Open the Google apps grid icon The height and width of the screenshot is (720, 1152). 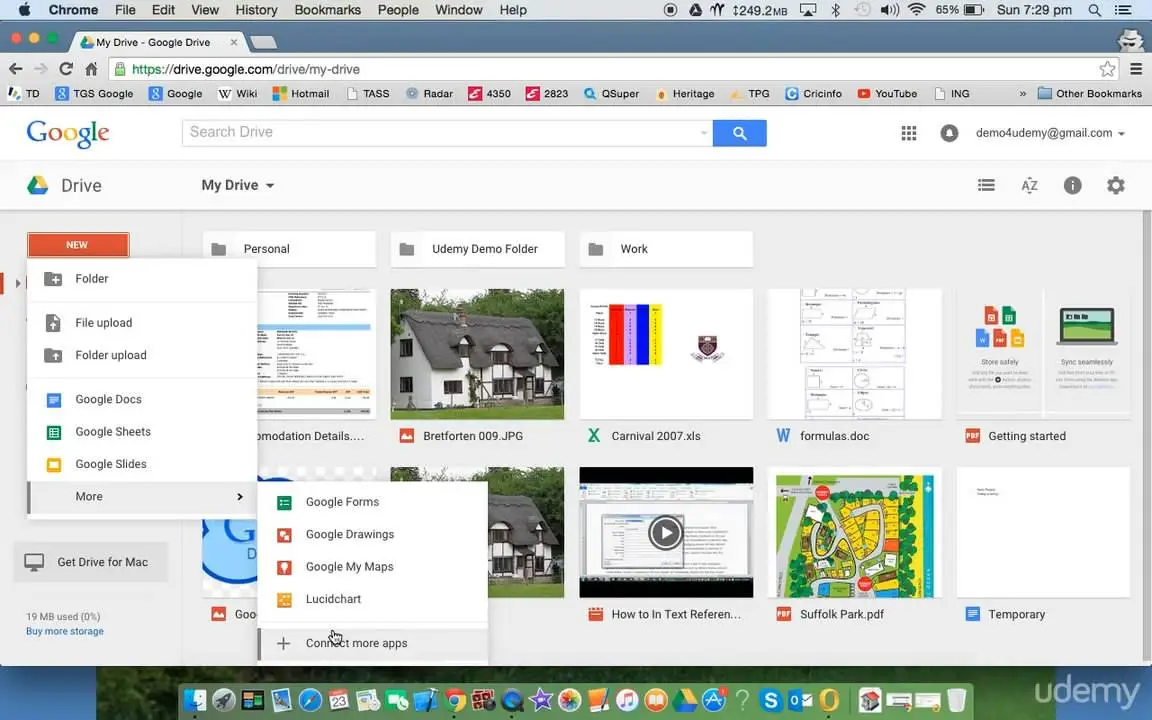909,133
